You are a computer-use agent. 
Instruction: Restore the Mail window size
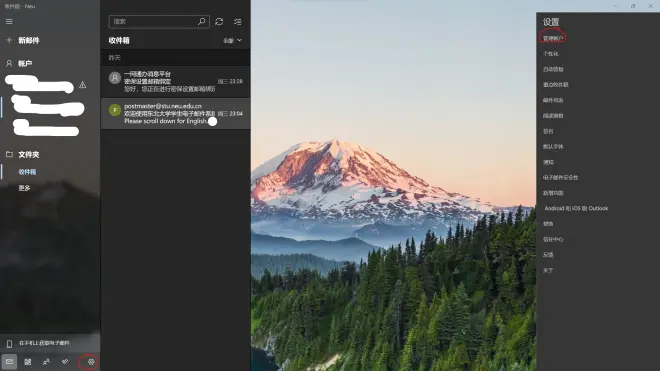click(633, 6)
